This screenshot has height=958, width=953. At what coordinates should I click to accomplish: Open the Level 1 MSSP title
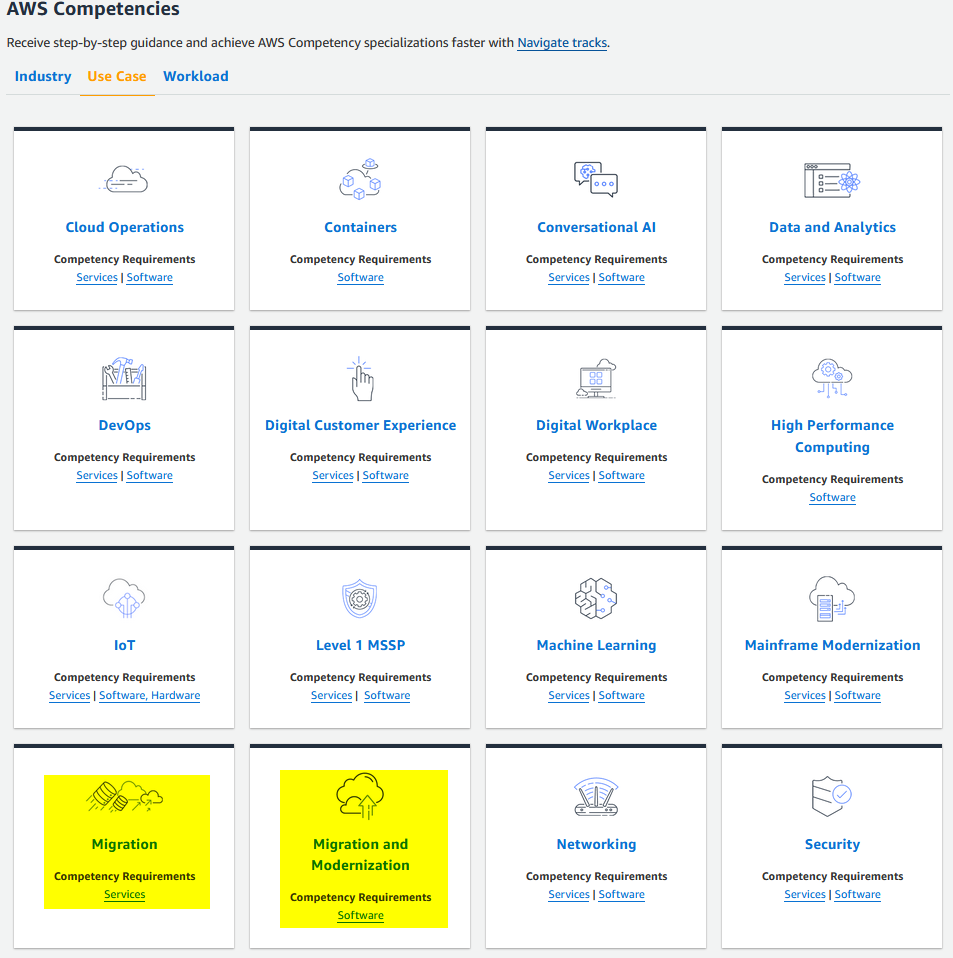[360, 645]
